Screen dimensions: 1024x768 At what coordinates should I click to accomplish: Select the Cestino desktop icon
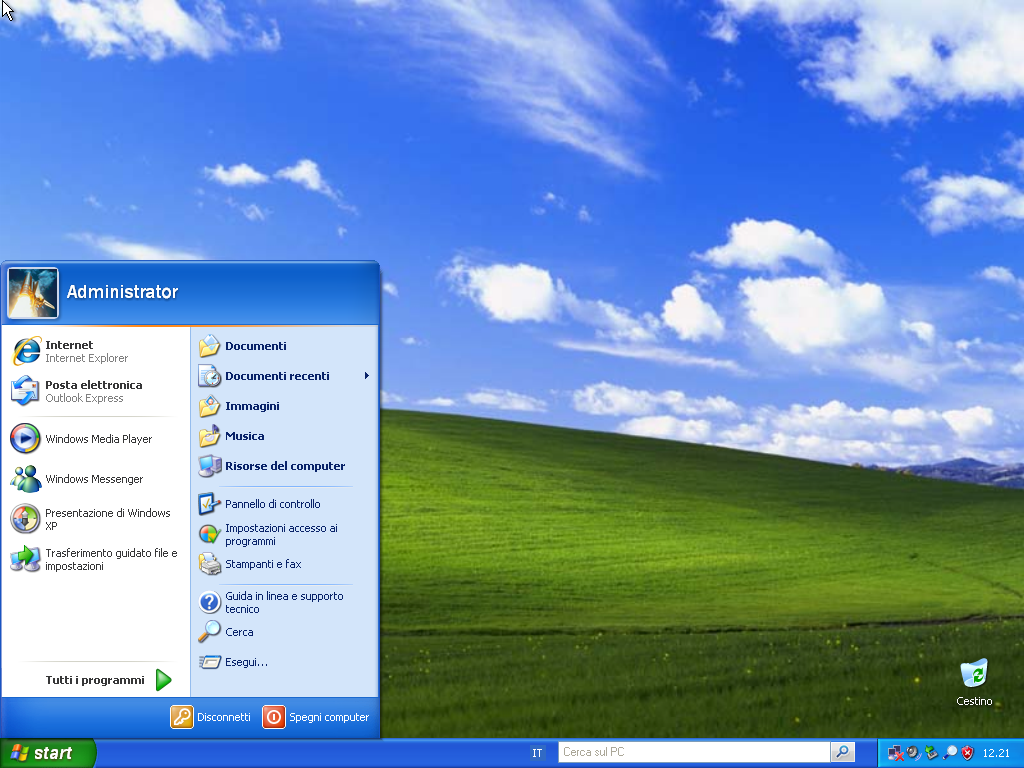(x=974, y=682)
